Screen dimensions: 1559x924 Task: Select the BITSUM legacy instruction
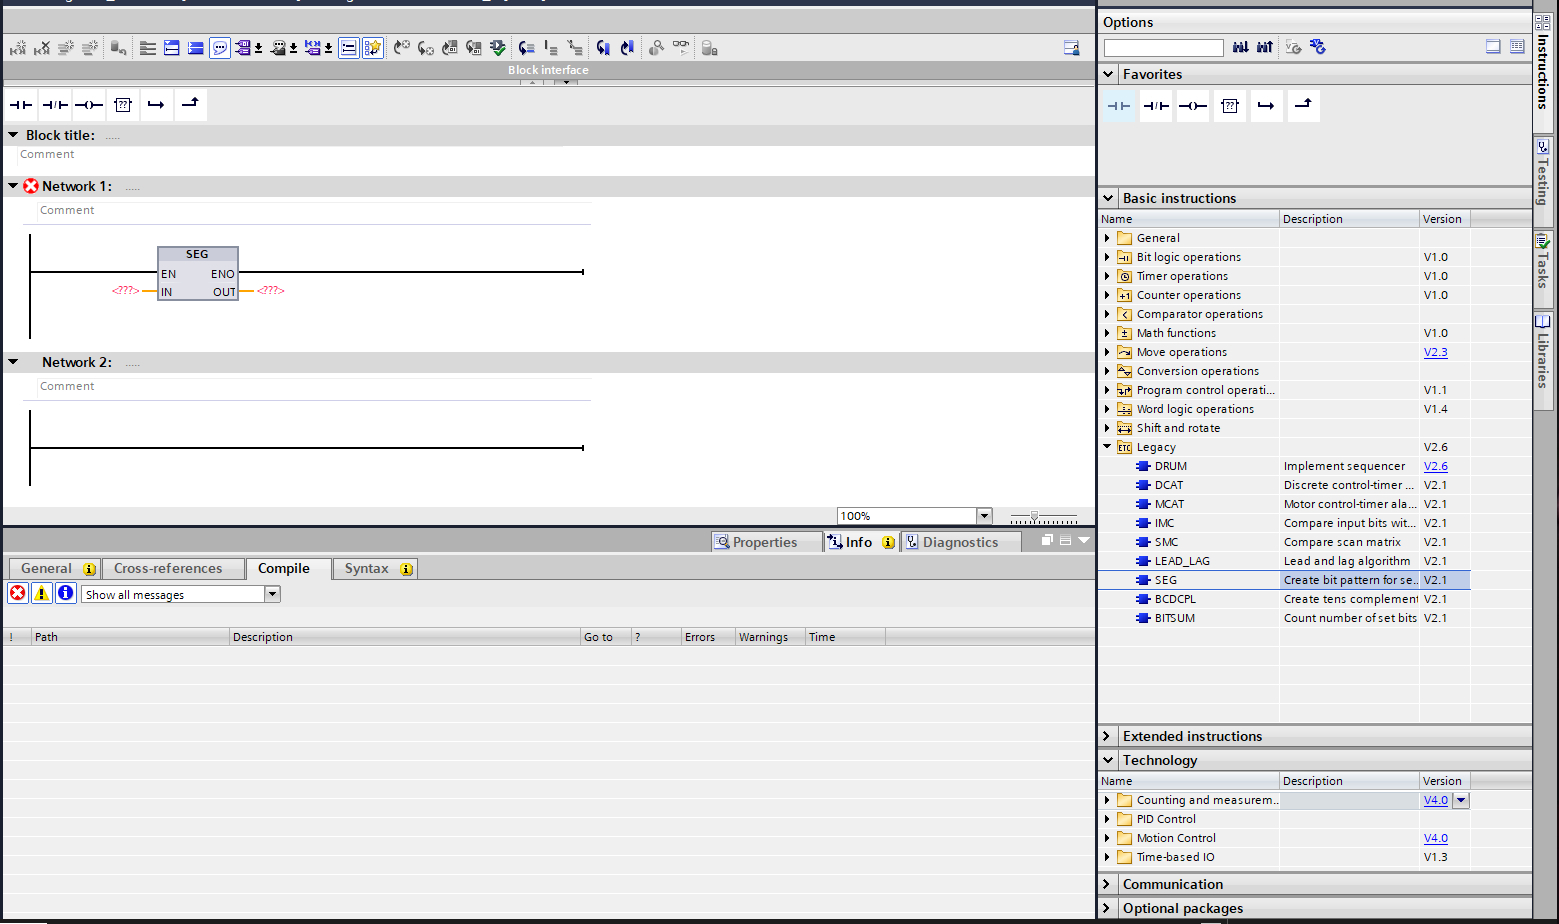pyautogui.click(x=1174, y=618)
